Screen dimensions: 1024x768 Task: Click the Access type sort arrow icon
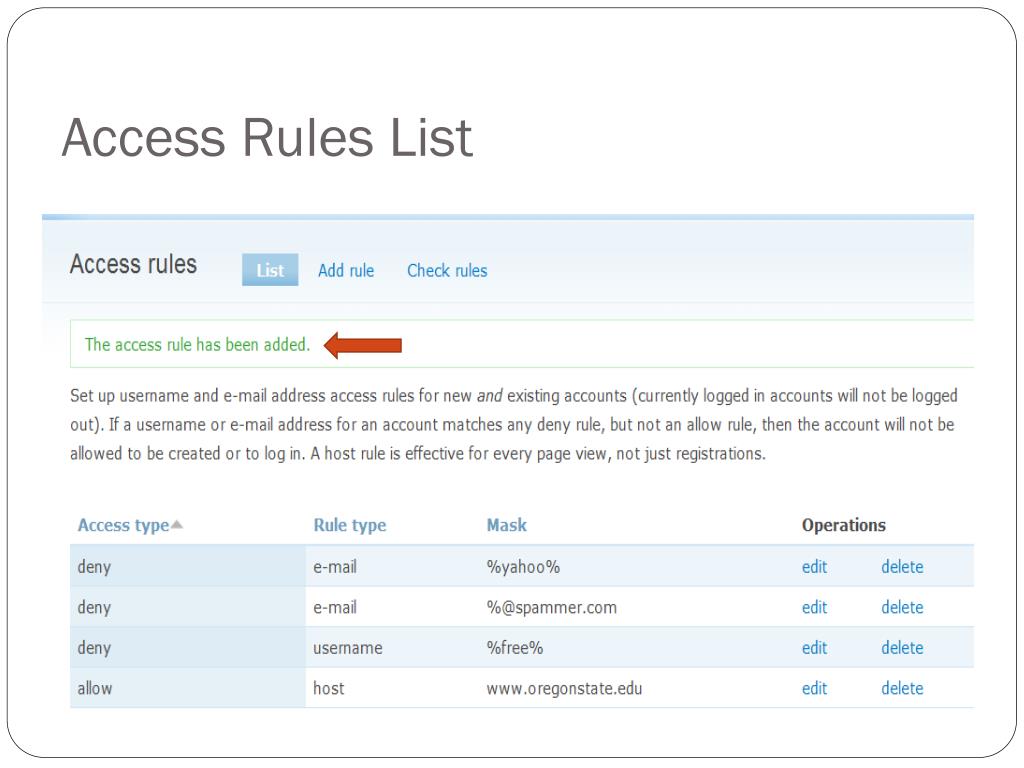click(177, 525)
